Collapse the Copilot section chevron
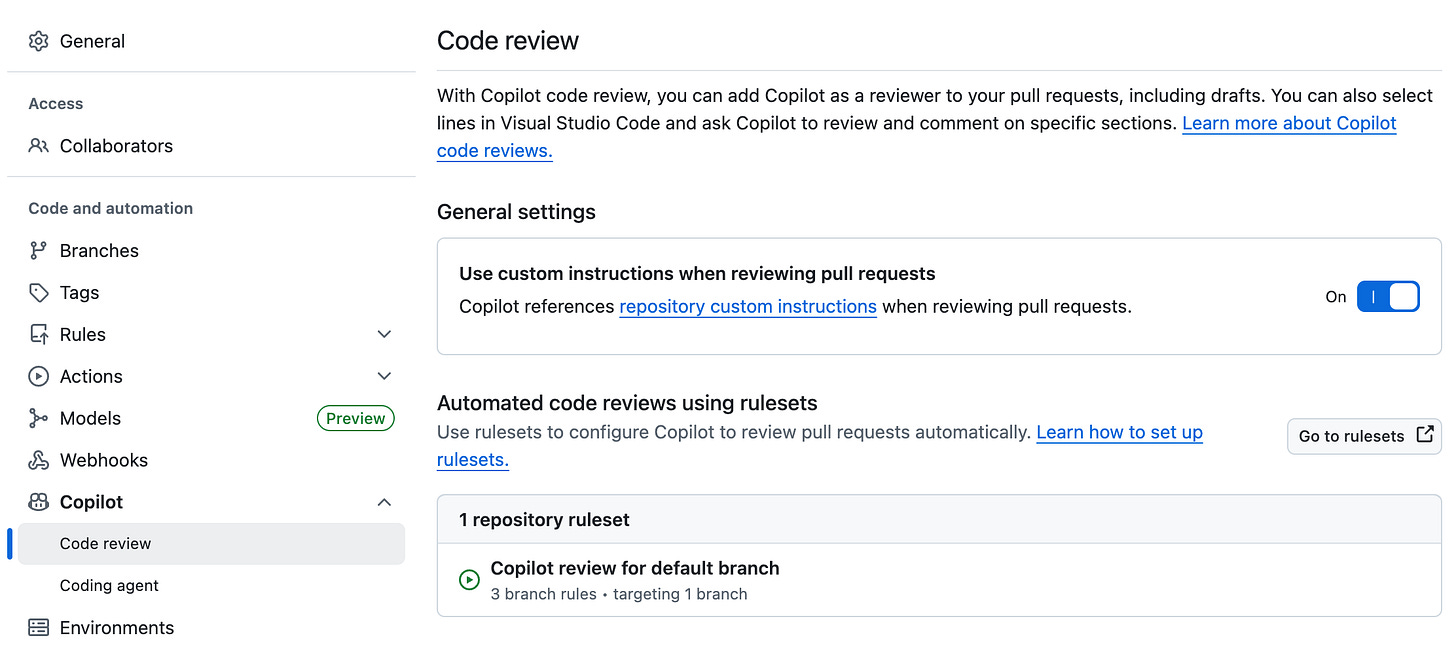 click(x=384, y=501)
